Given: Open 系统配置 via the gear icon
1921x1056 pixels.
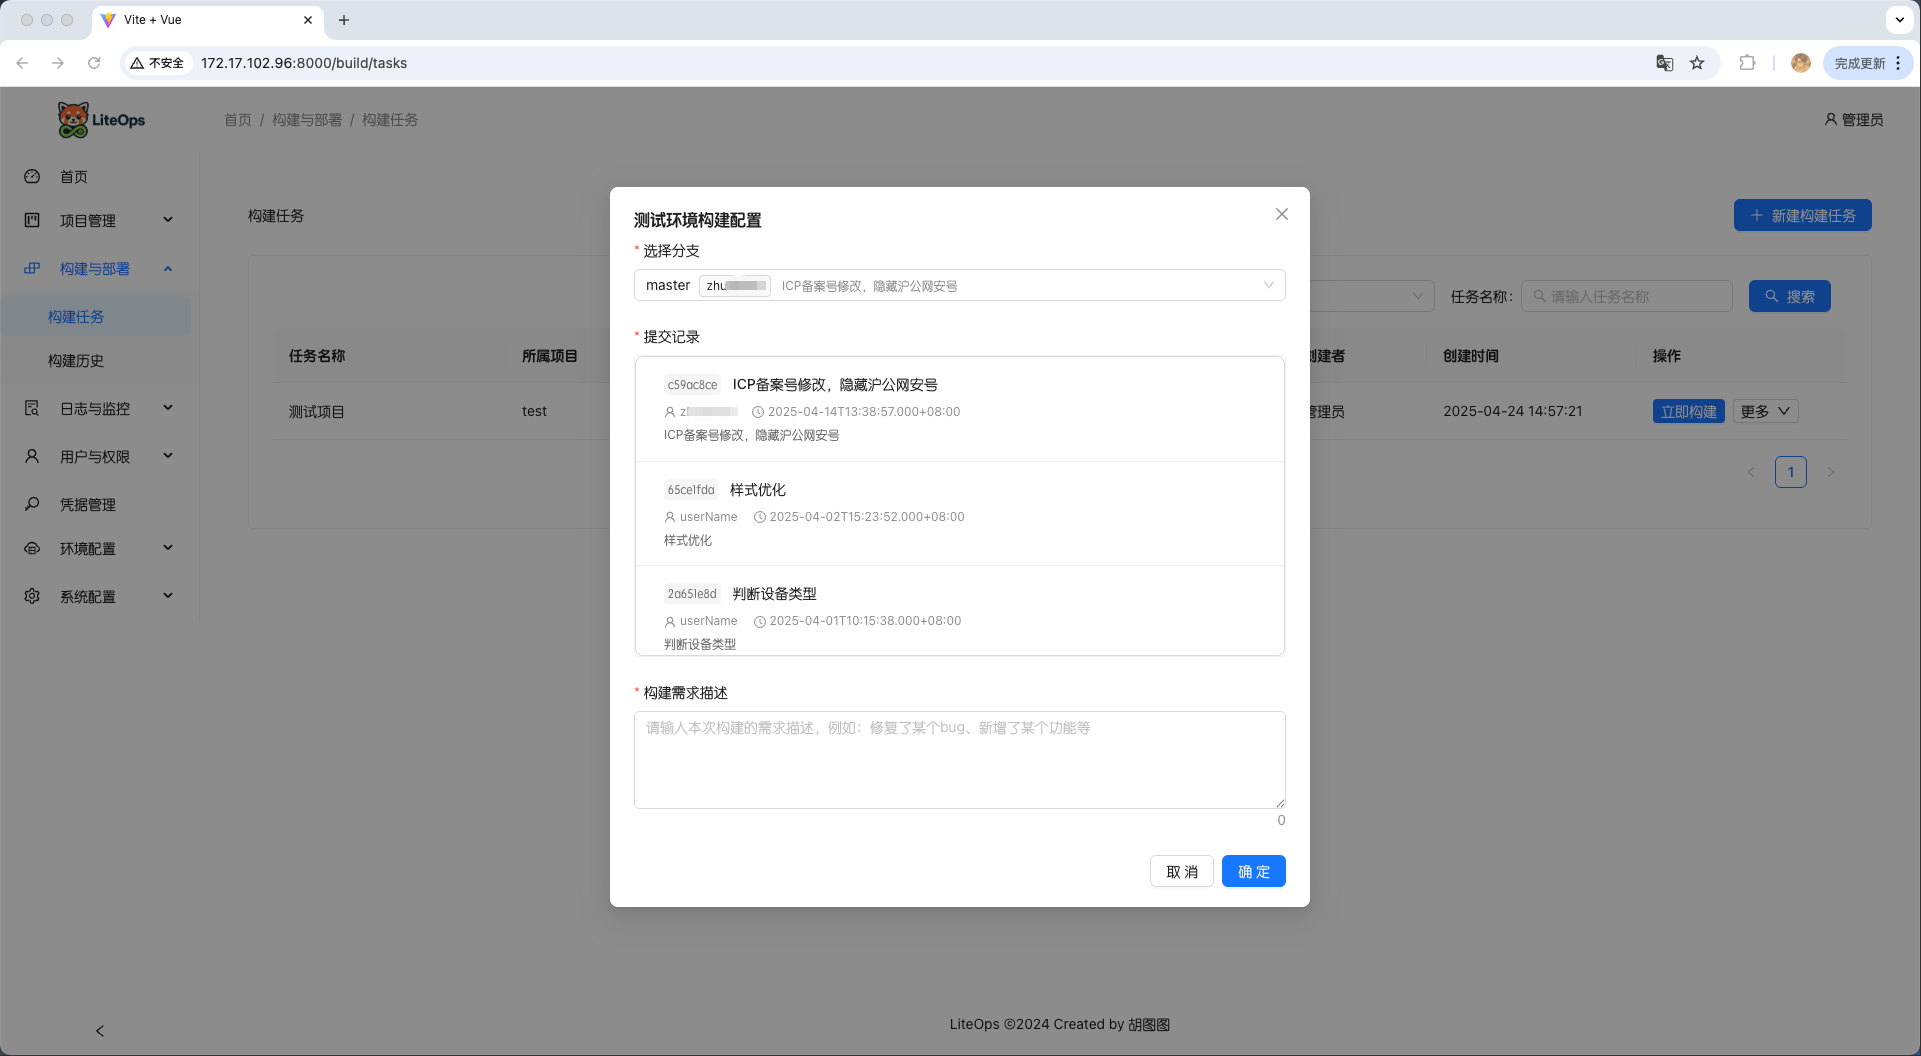Looking at the screenshot, I should 32,596.
